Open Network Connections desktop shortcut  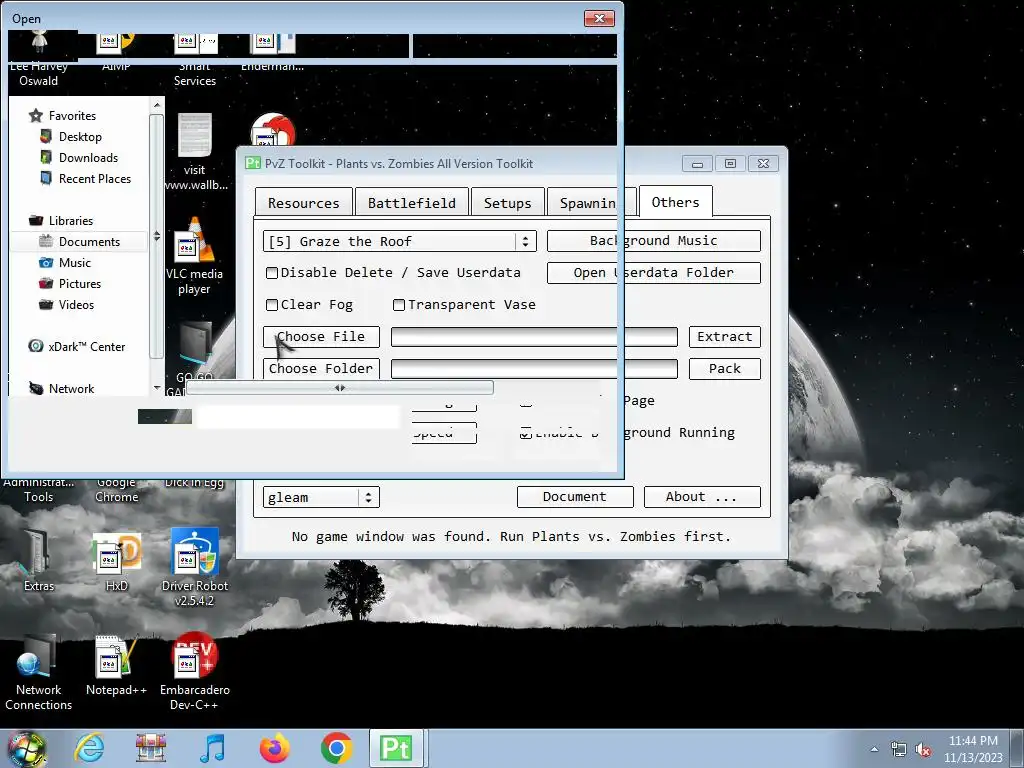pos(38,673)
